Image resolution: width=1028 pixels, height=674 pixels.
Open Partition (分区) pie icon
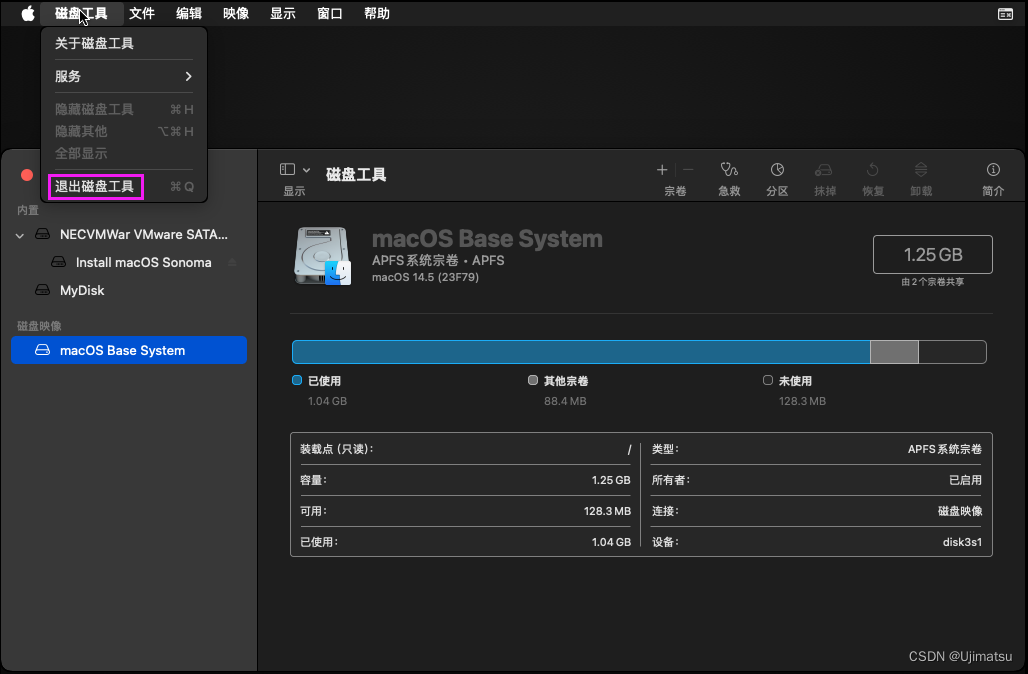[x=777, y=170]
